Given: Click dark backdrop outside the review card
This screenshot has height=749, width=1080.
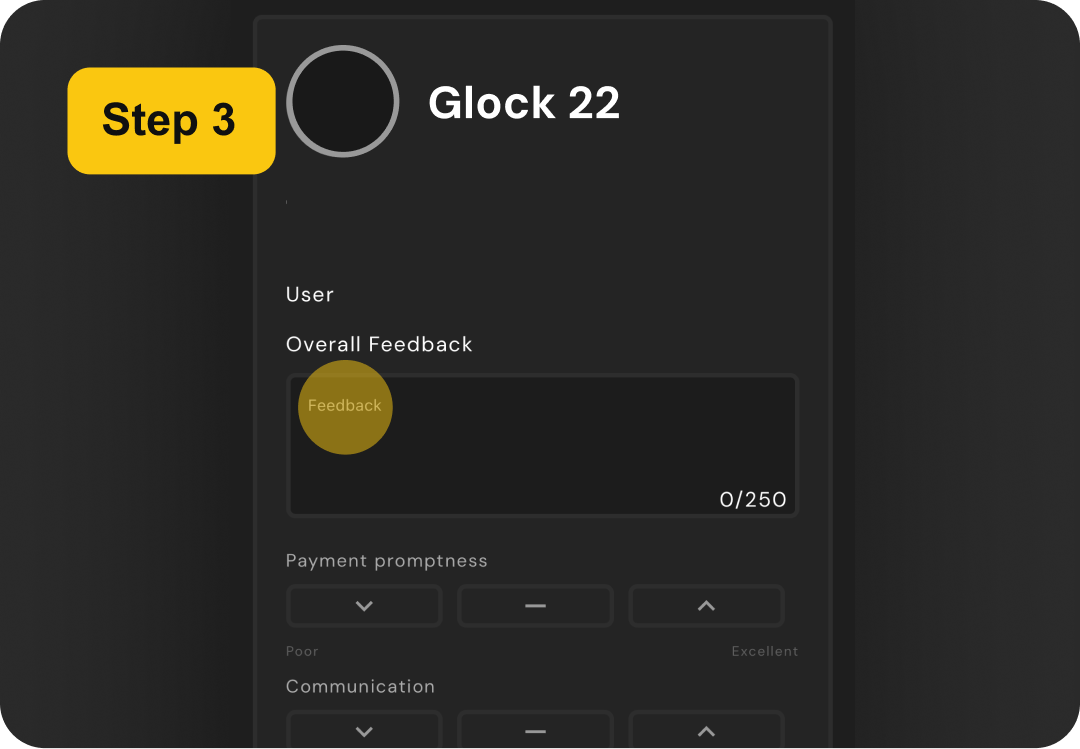Looking at the screenshot, I should 950,400.
